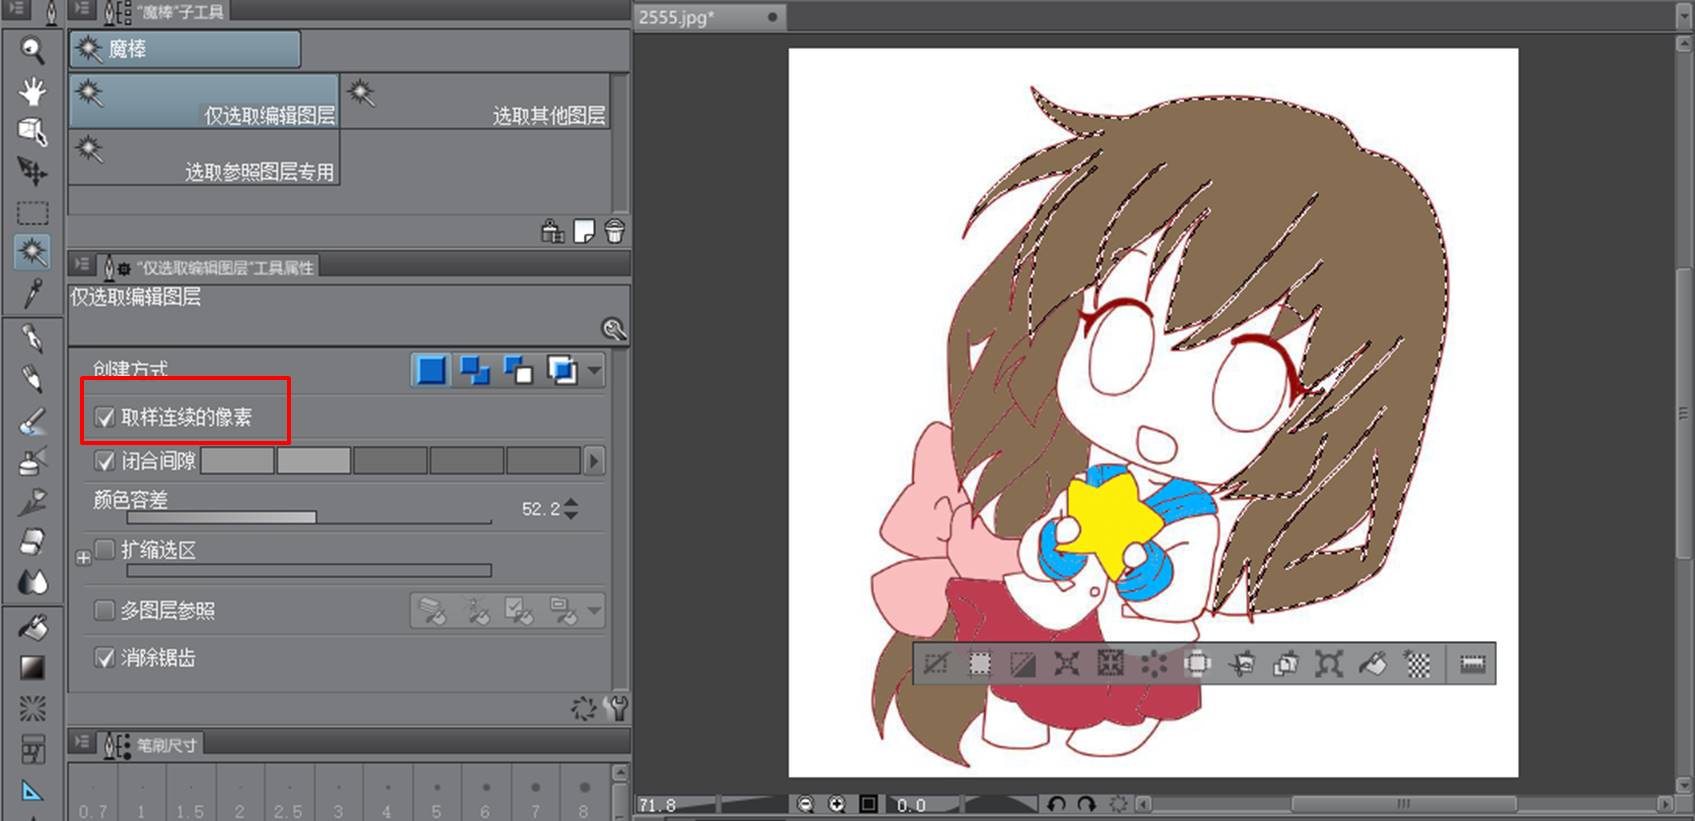
Task: Select the Blend droplets tool
Action: point(32,582)
